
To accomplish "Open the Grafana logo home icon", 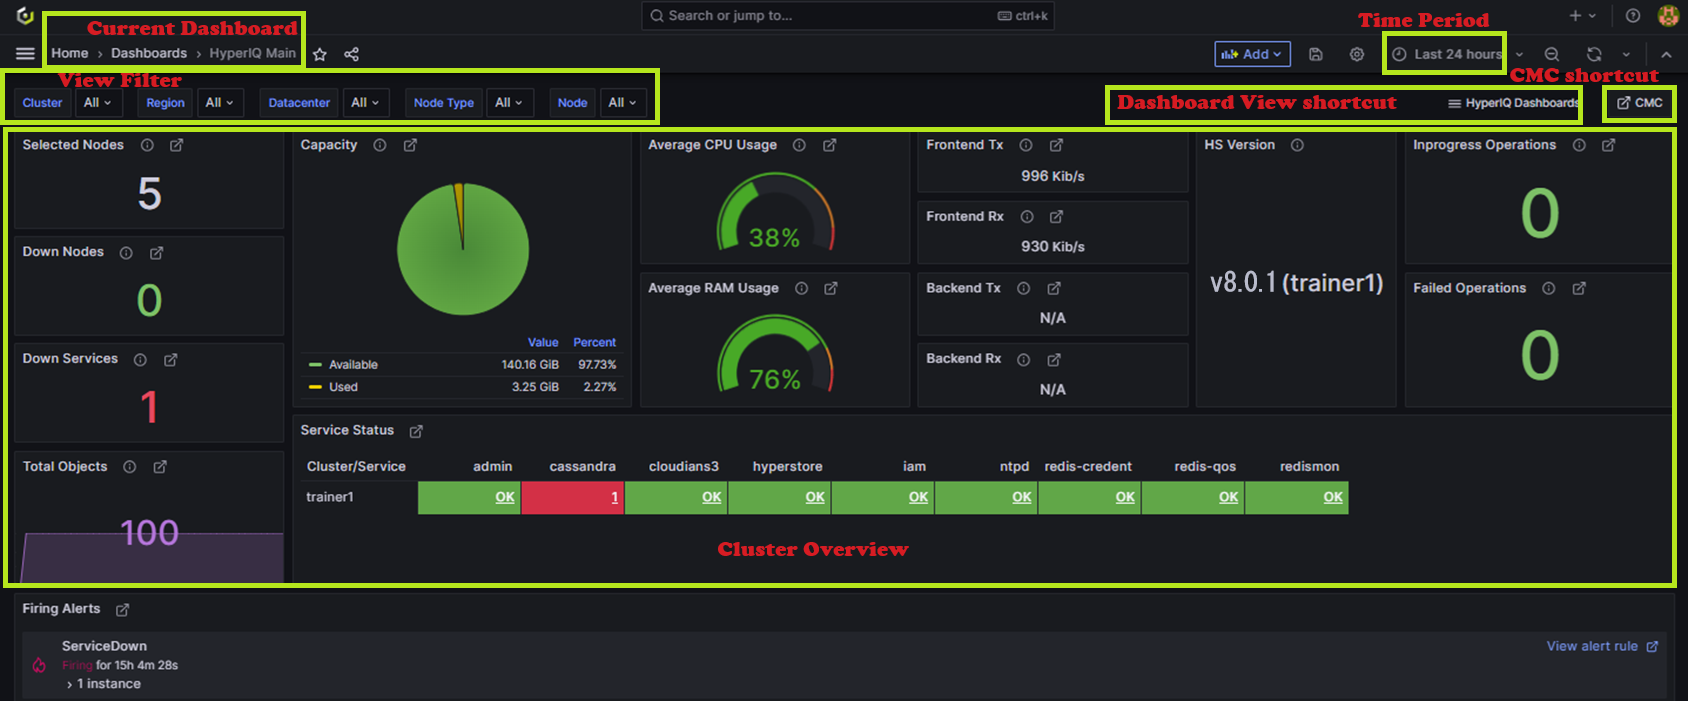I will (25, 16).
